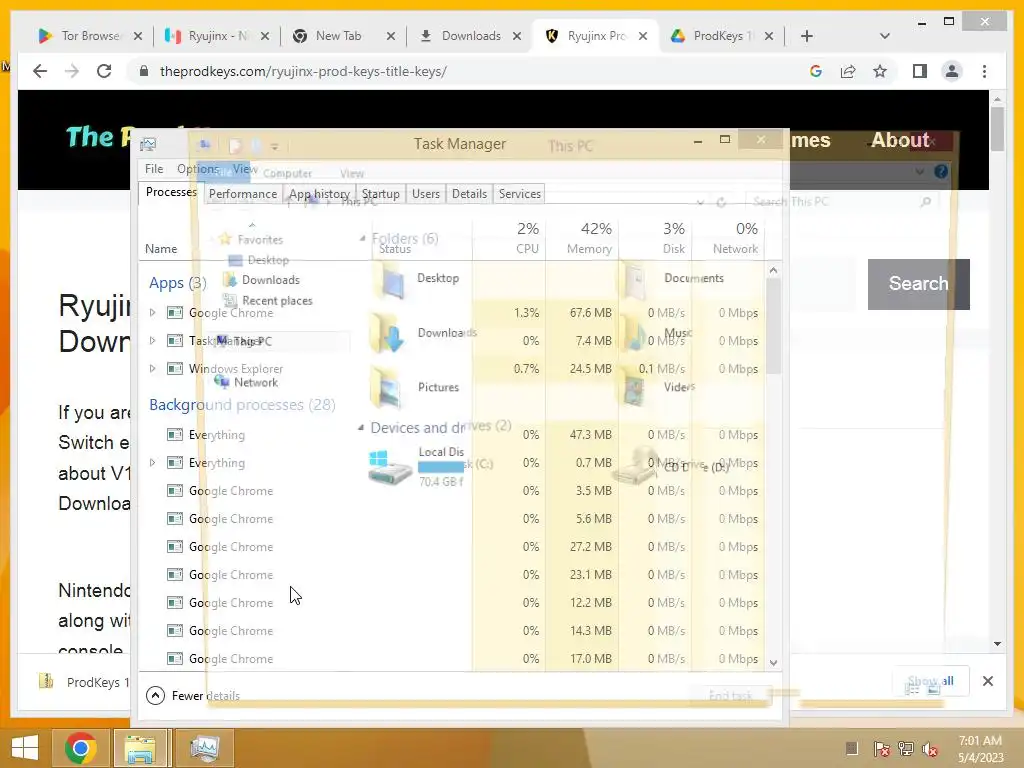Screen dimensions: 1024x768
Task: Click the volume speaker tray icon
Action: click(930, 748)
